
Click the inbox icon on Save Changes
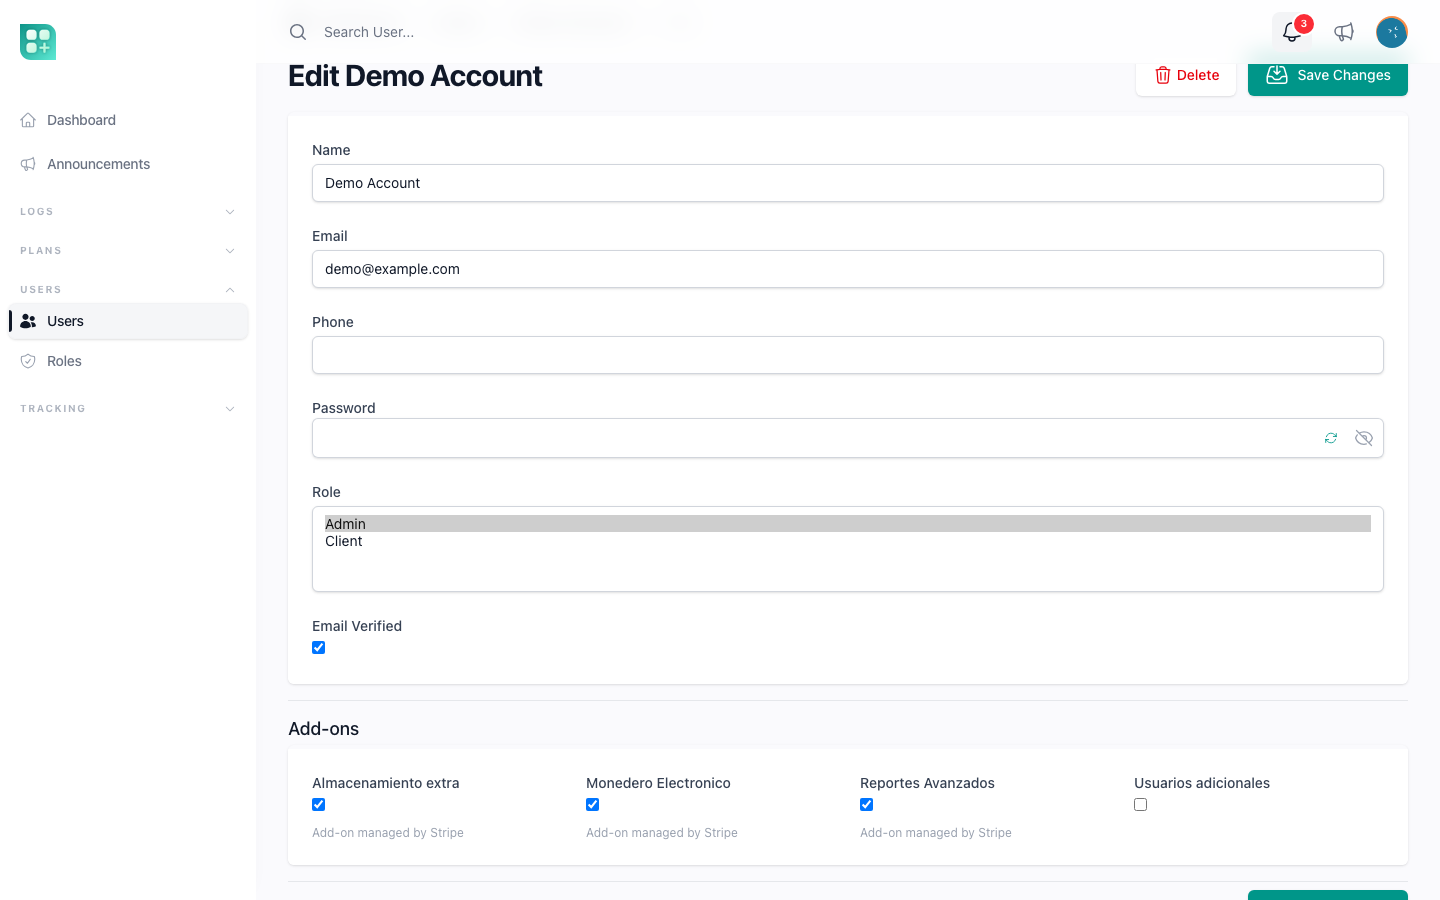[x=1277, y=75]
